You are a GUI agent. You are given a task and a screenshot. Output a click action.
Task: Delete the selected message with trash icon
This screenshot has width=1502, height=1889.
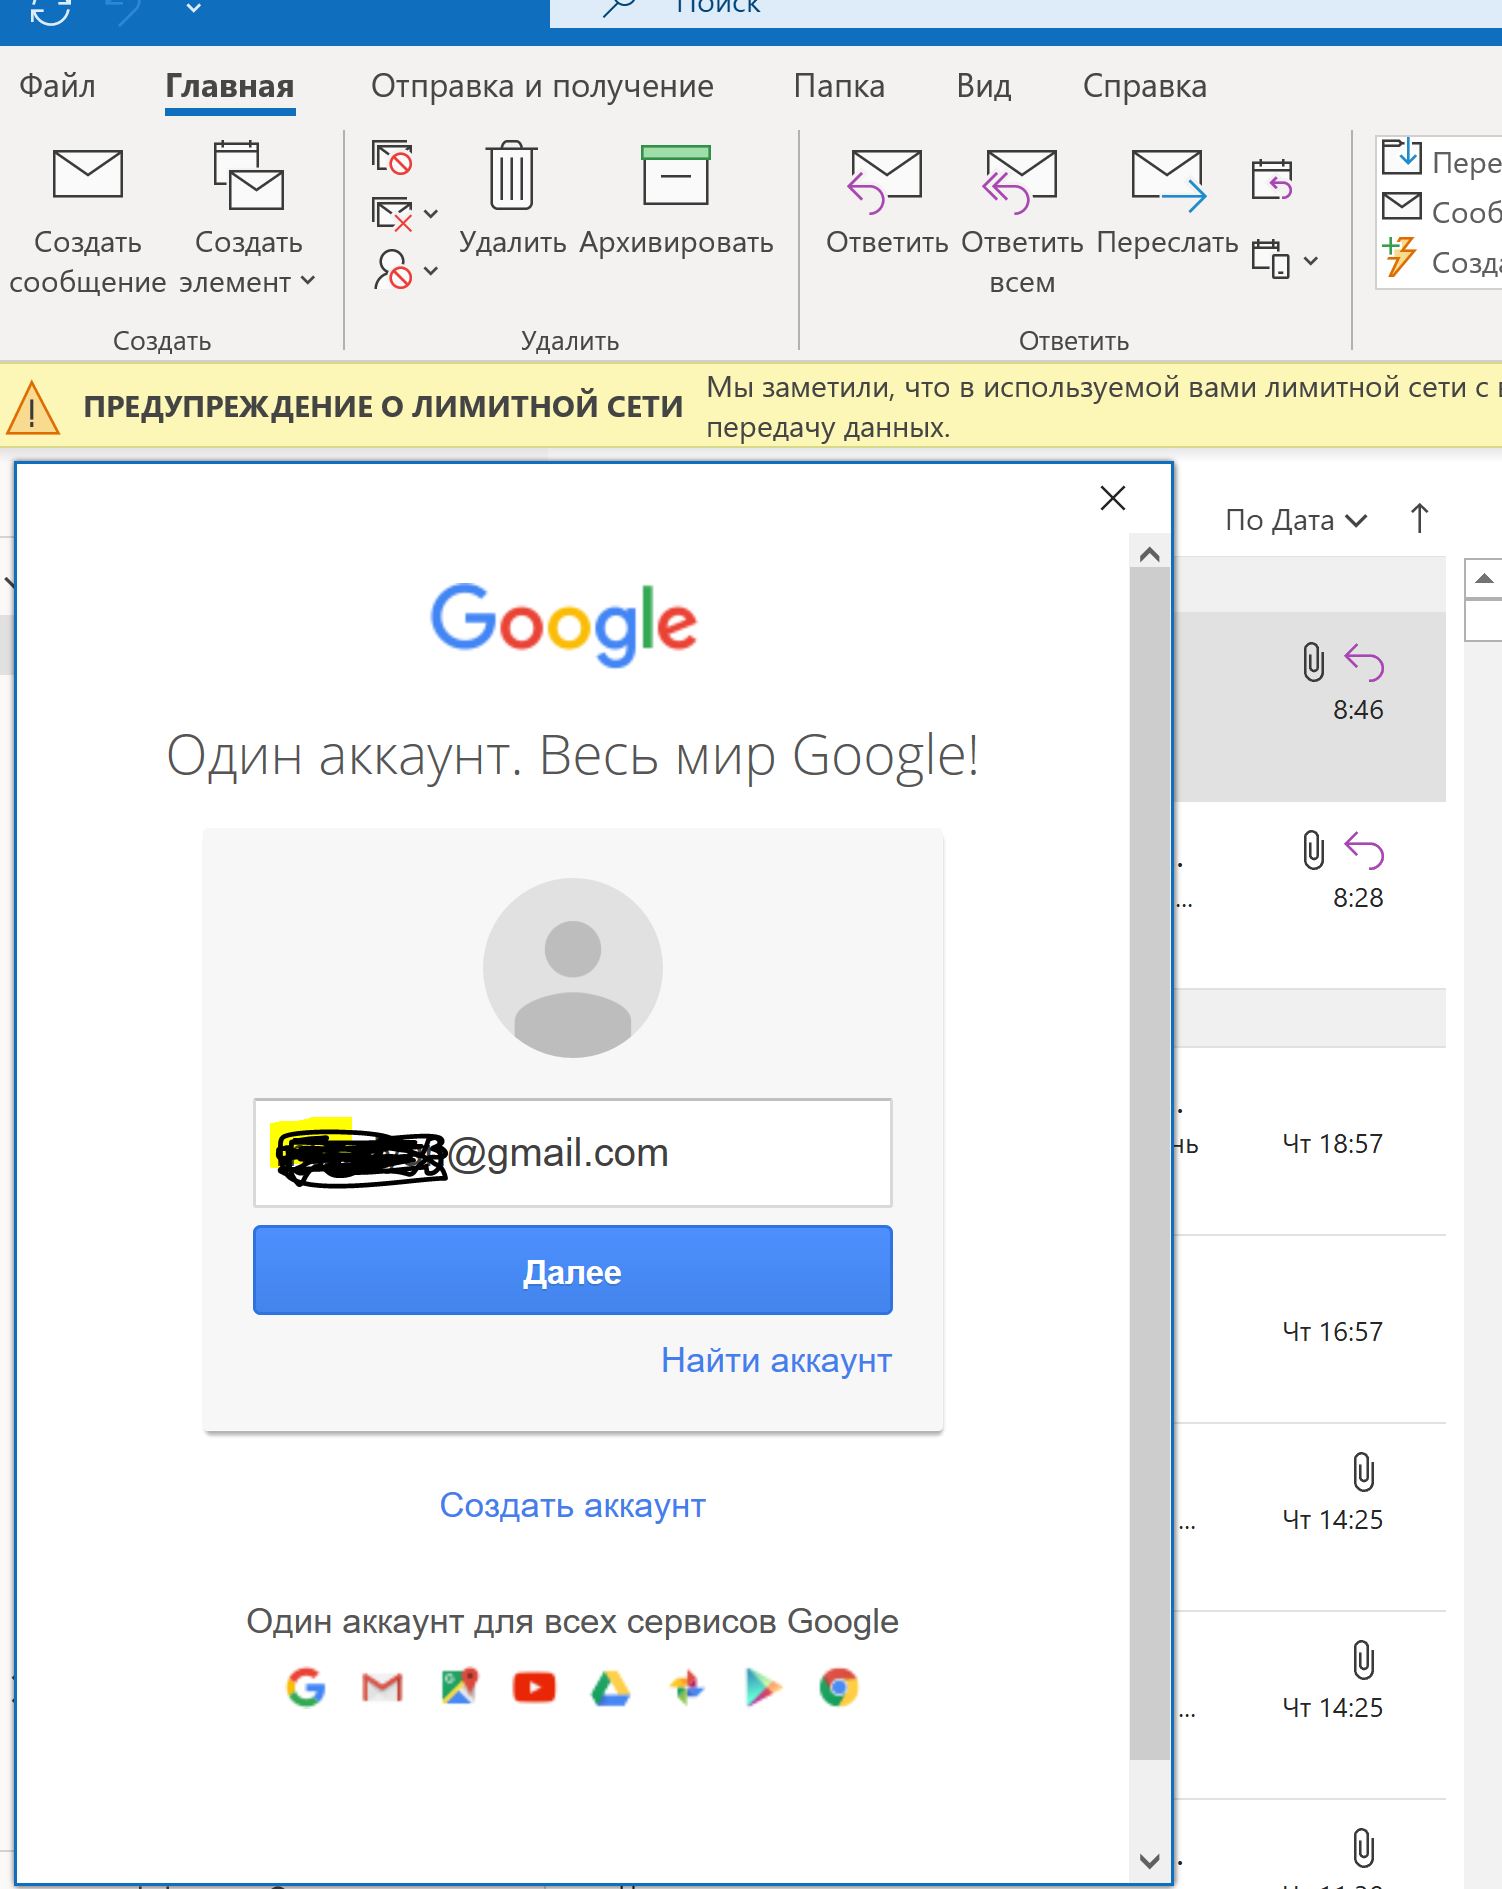point(512,200)
